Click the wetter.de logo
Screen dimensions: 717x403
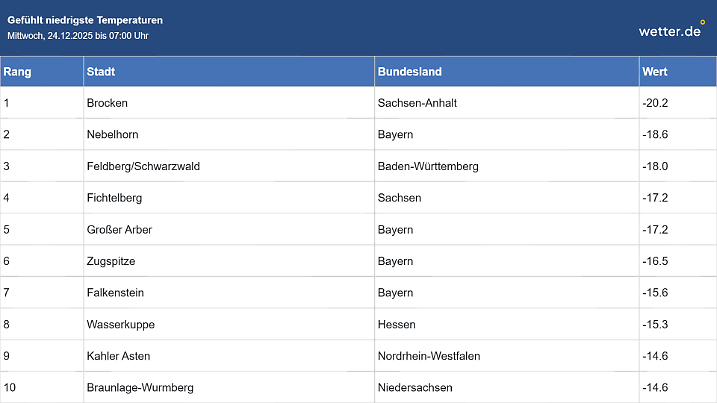(672, 30)
